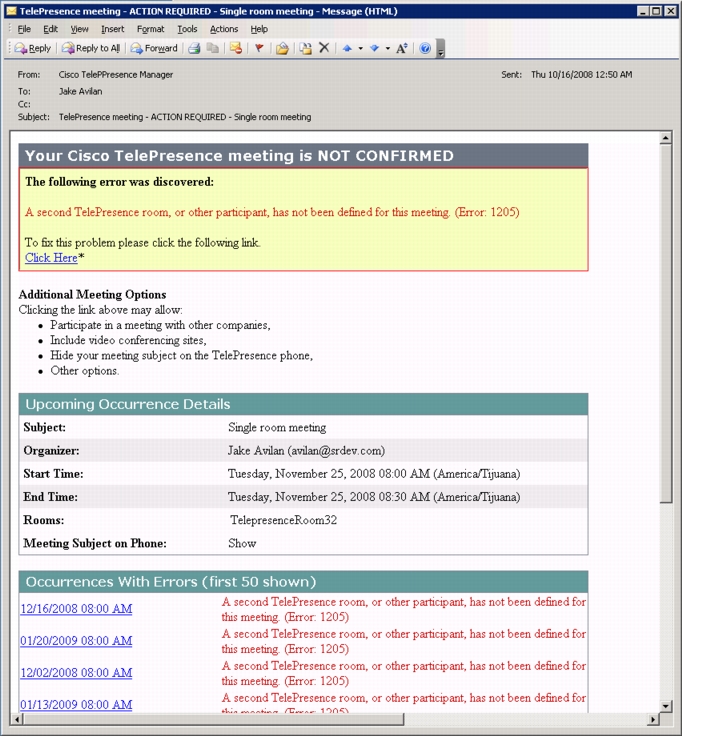Click organizer email avilan@srdev.com

pyautogui.click(x=337, y=451)
